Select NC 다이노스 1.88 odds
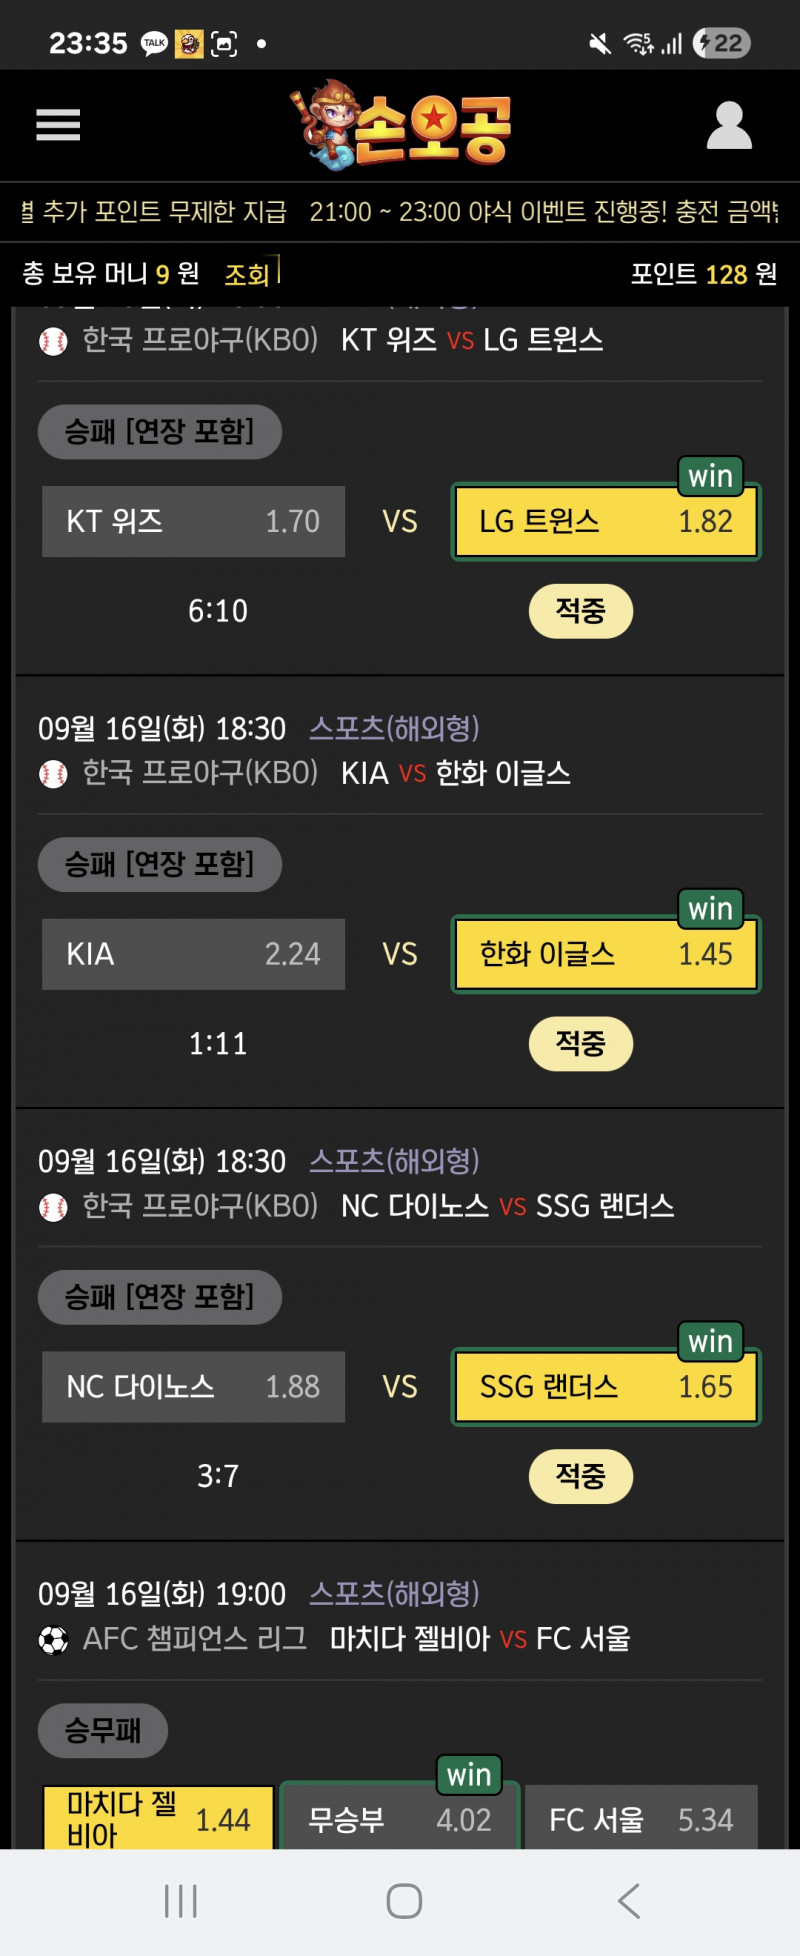The height and width of the screenshot is (1956, 800). [193, 1387]
